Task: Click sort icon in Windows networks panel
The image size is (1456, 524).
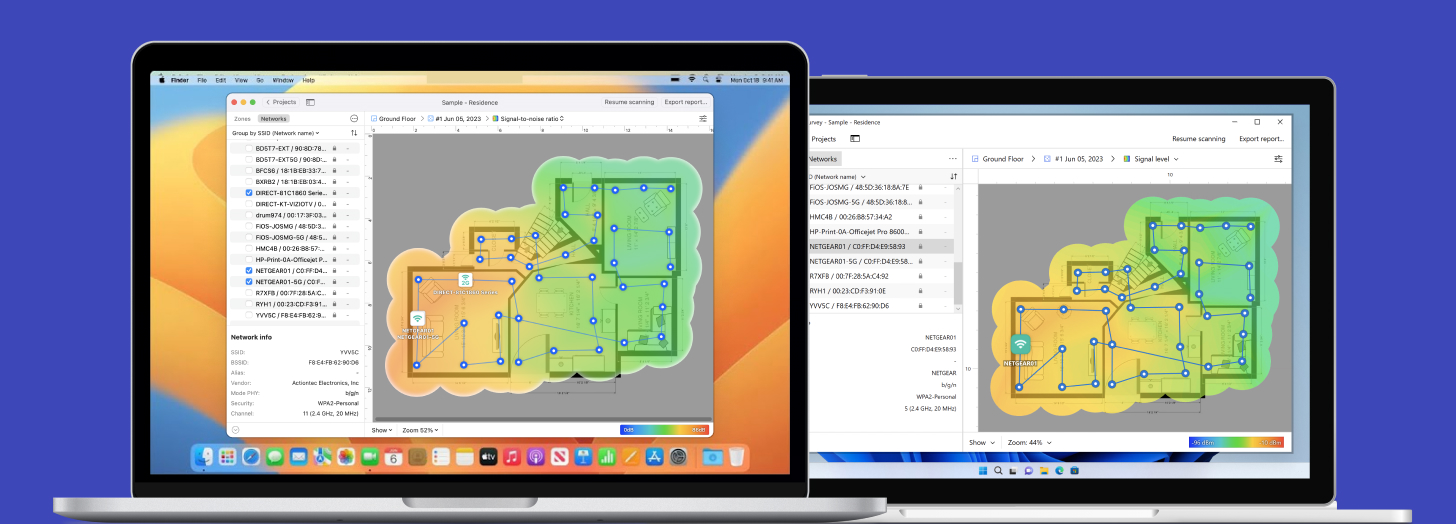Action: 953,176
